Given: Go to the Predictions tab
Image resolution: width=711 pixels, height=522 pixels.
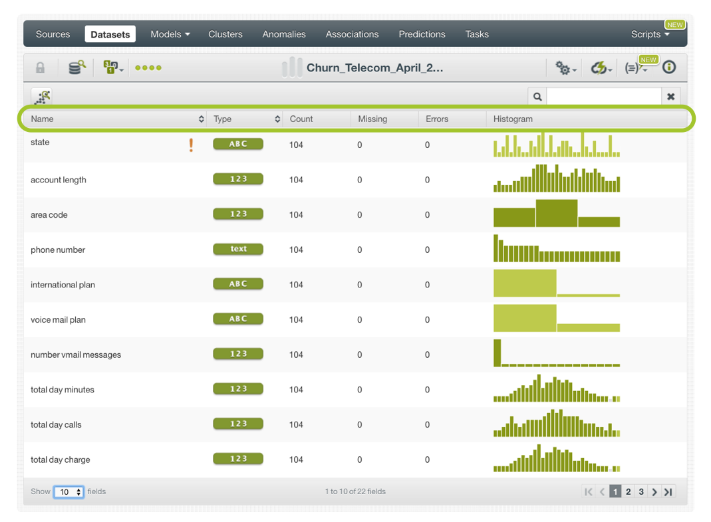Looking at the screenshot, I should [x=422, y=34].
